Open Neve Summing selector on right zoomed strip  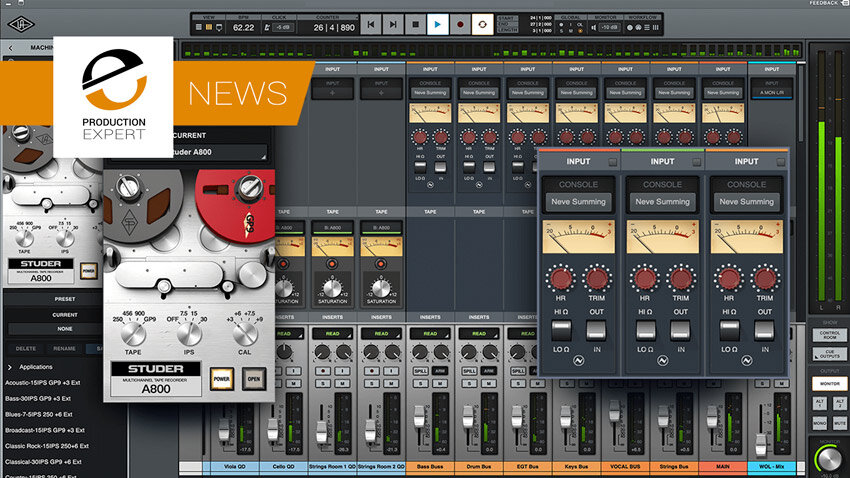746,202
